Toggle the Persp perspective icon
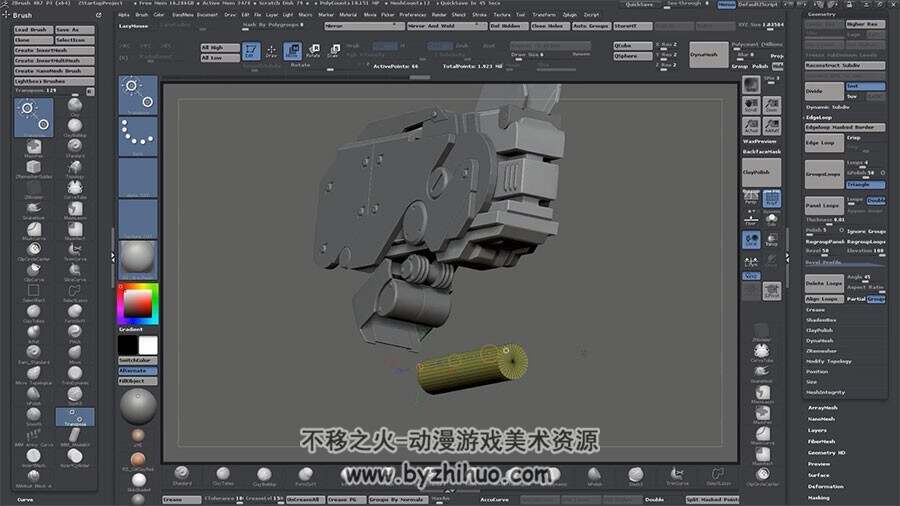This screenshot has height=506, width=900. pos(751,198)
